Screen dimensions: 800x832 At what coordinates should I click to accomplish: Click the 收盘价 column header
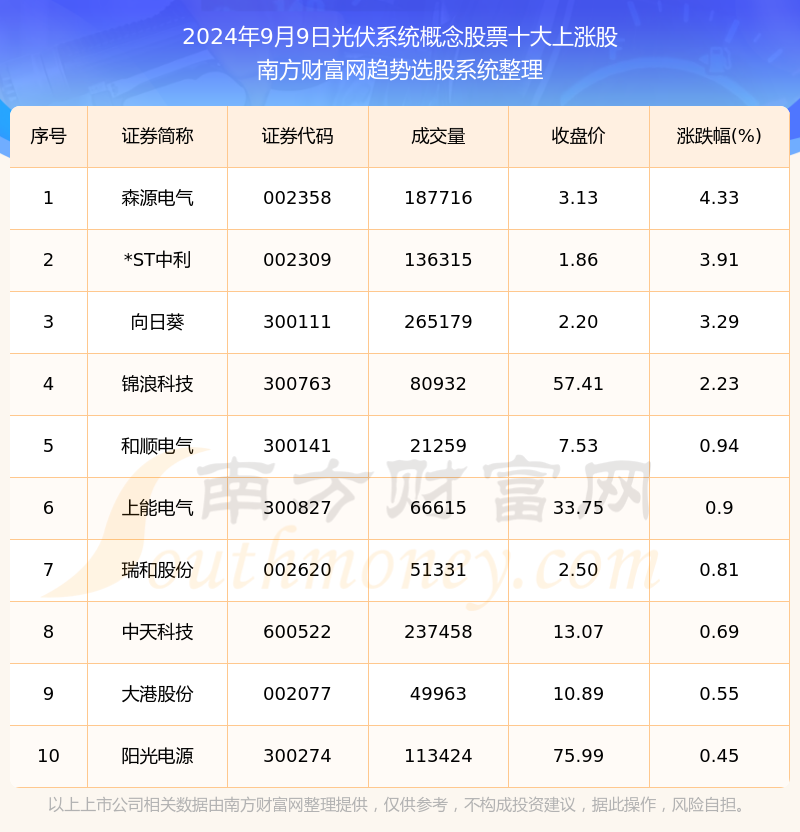(578, 136)
